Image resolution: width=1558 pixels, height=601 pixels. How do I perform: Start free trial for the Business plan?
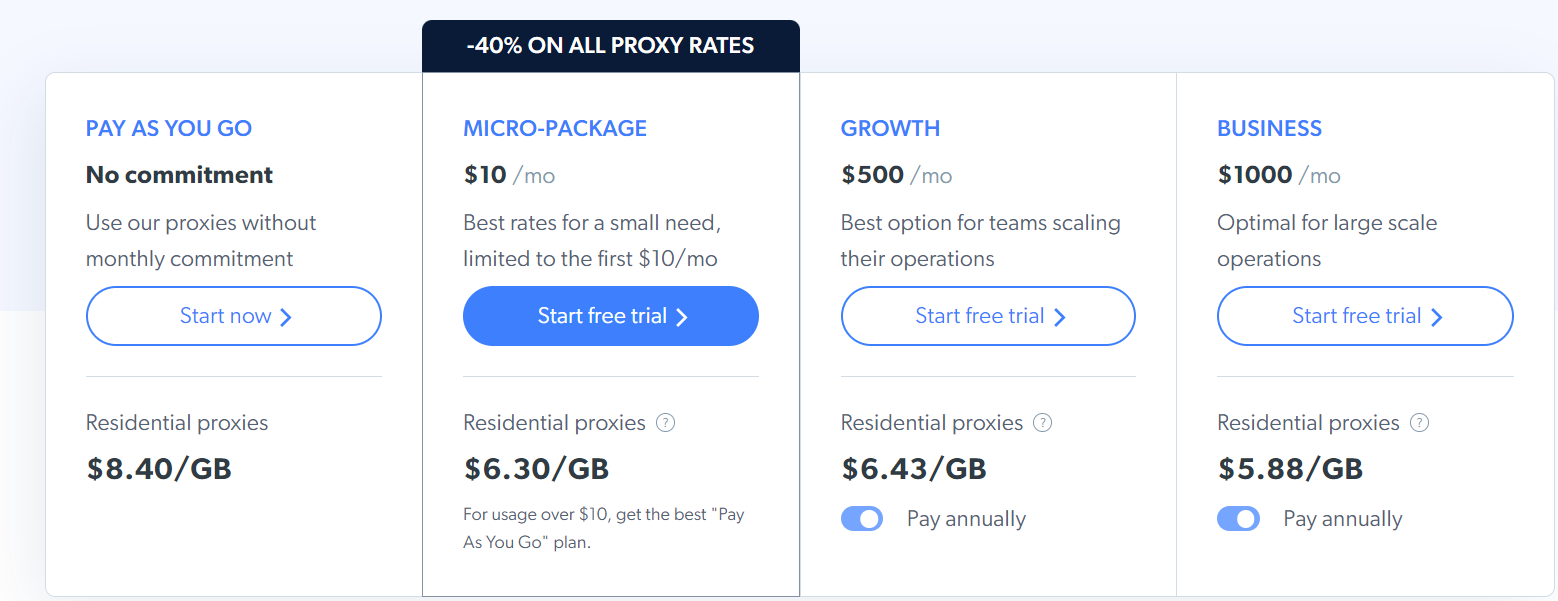[1365, 316]
